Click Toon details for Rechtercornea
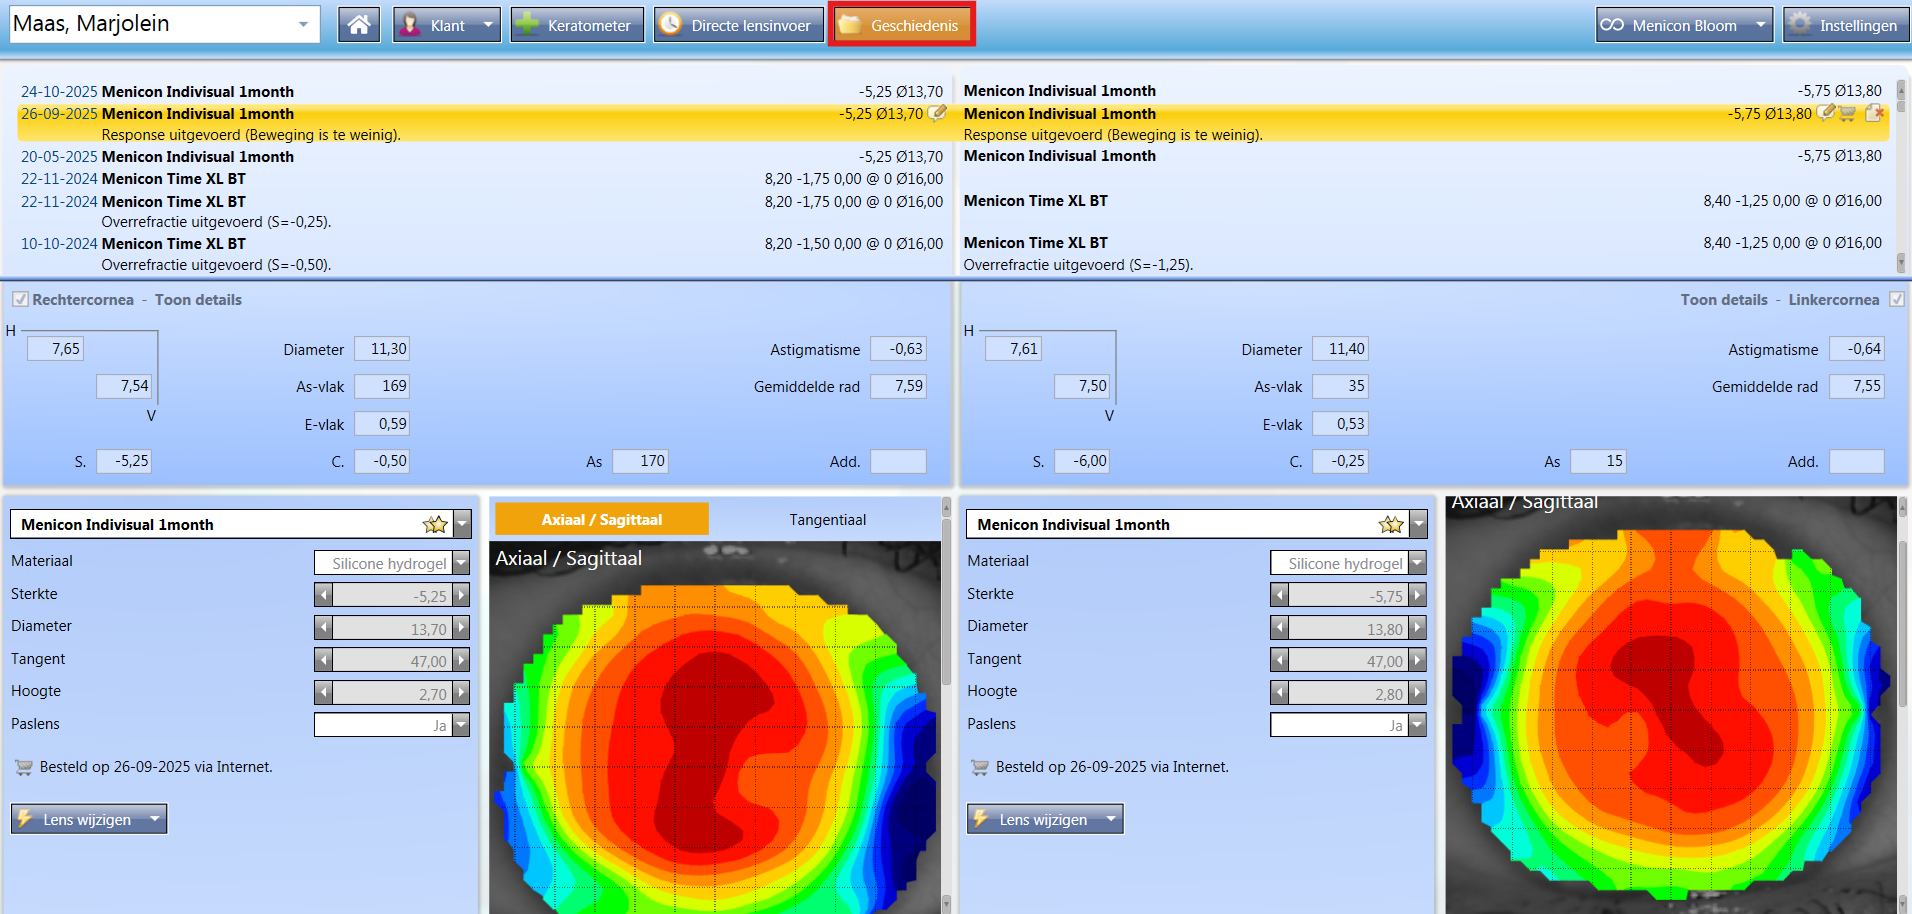This screenshot has width=1912, height=914. [x=198, y=299]
